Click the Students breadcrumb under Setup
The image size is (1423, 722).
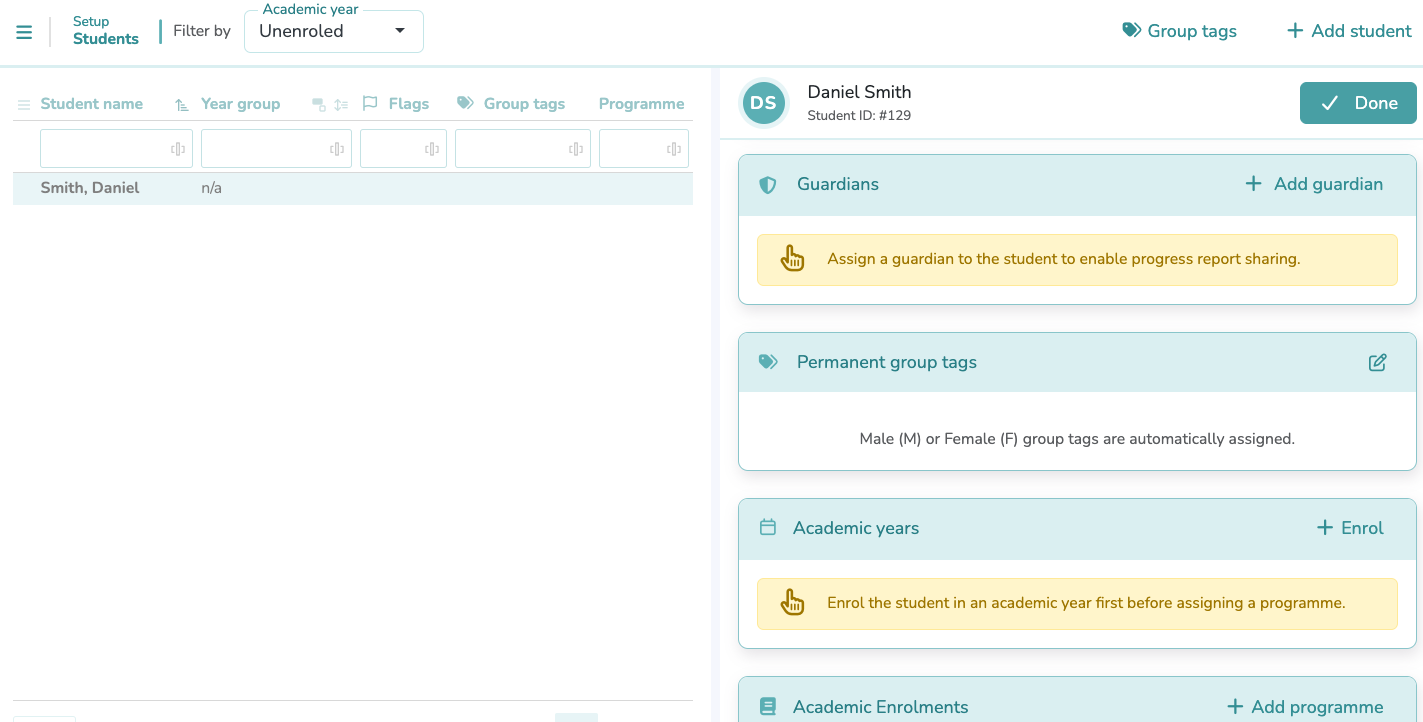tap(105, 39)
